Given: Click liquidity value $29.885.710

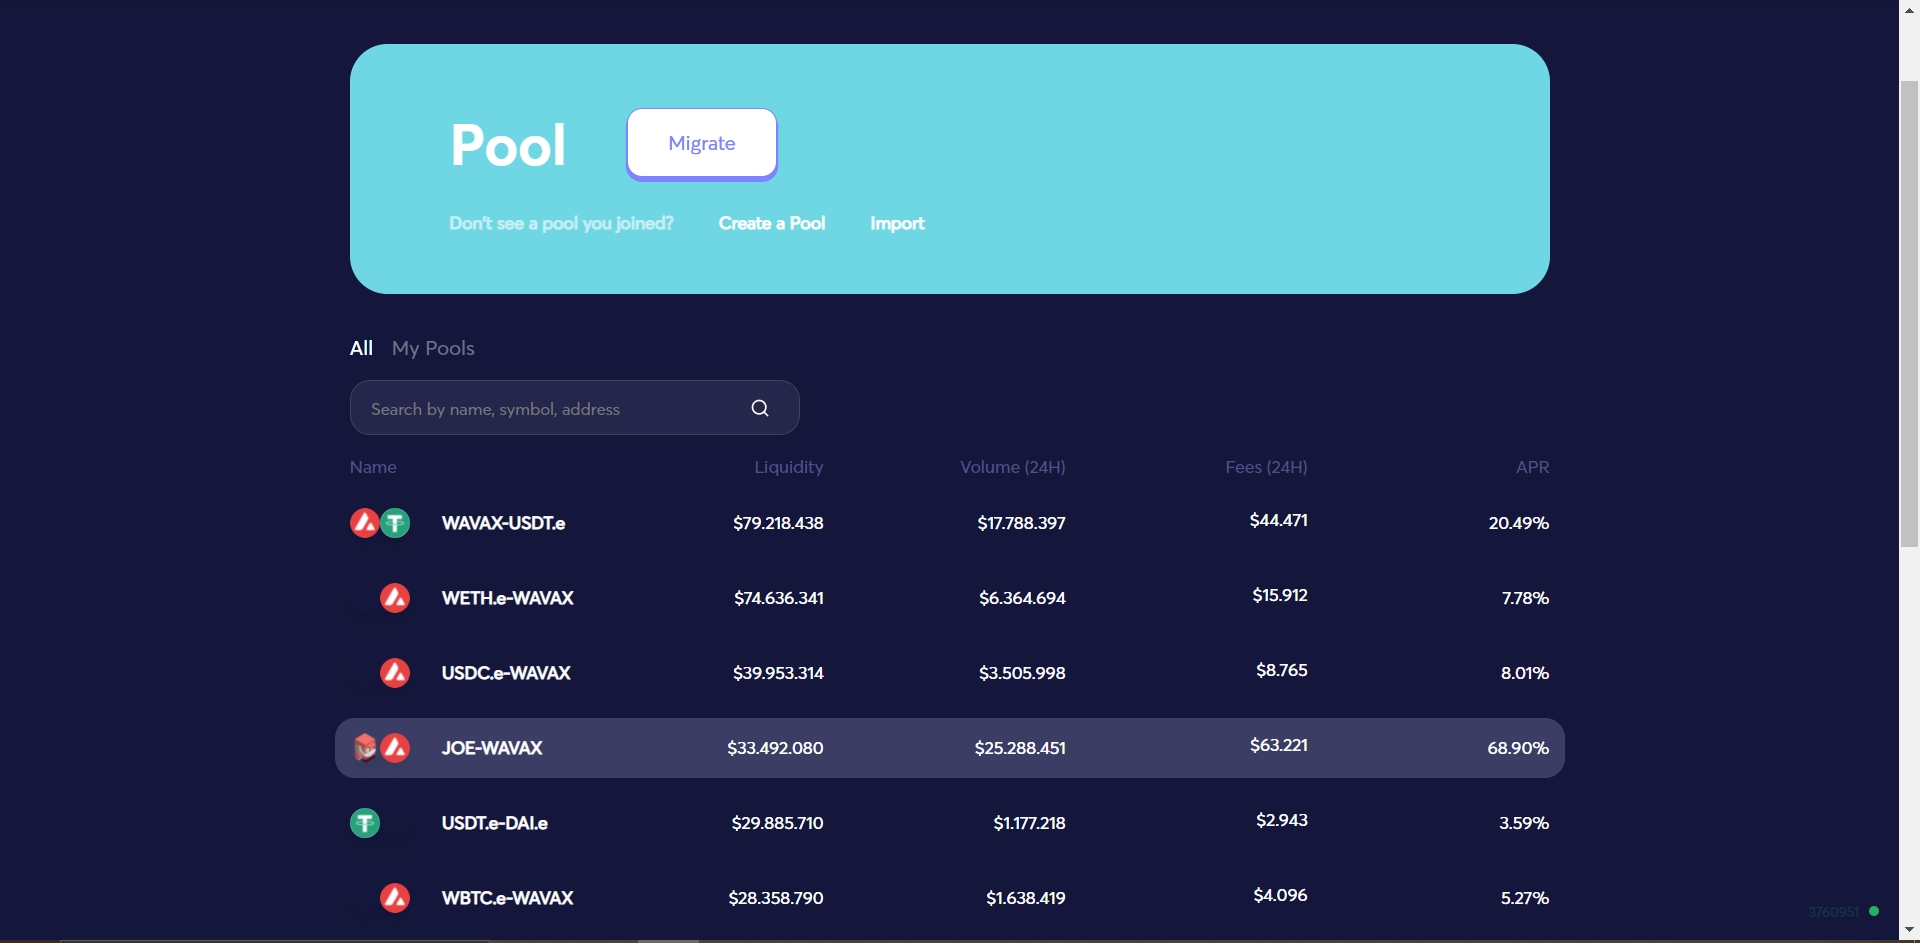Looking at the screenshot, I should (777, 823).
